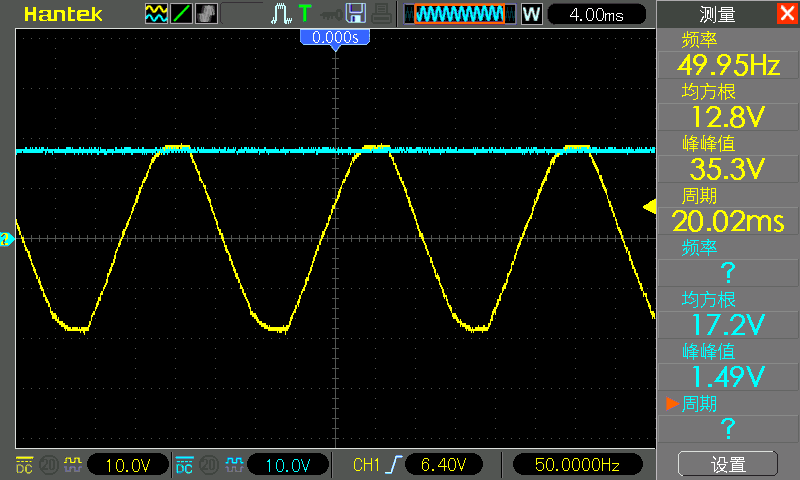Select the yellow 频率 49.95Hz measurement item
Screen dimensions: 800x480
point(727,56)
